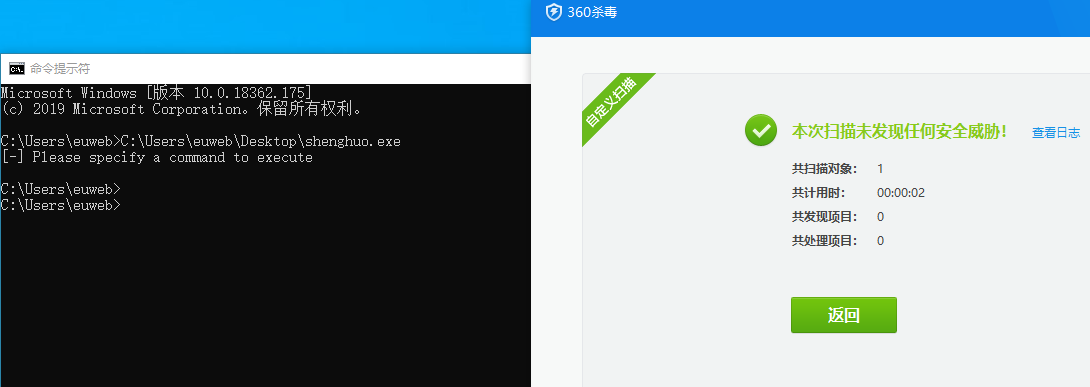
Task: Click the shenghuo.exe command line
Action: [201, 141]
